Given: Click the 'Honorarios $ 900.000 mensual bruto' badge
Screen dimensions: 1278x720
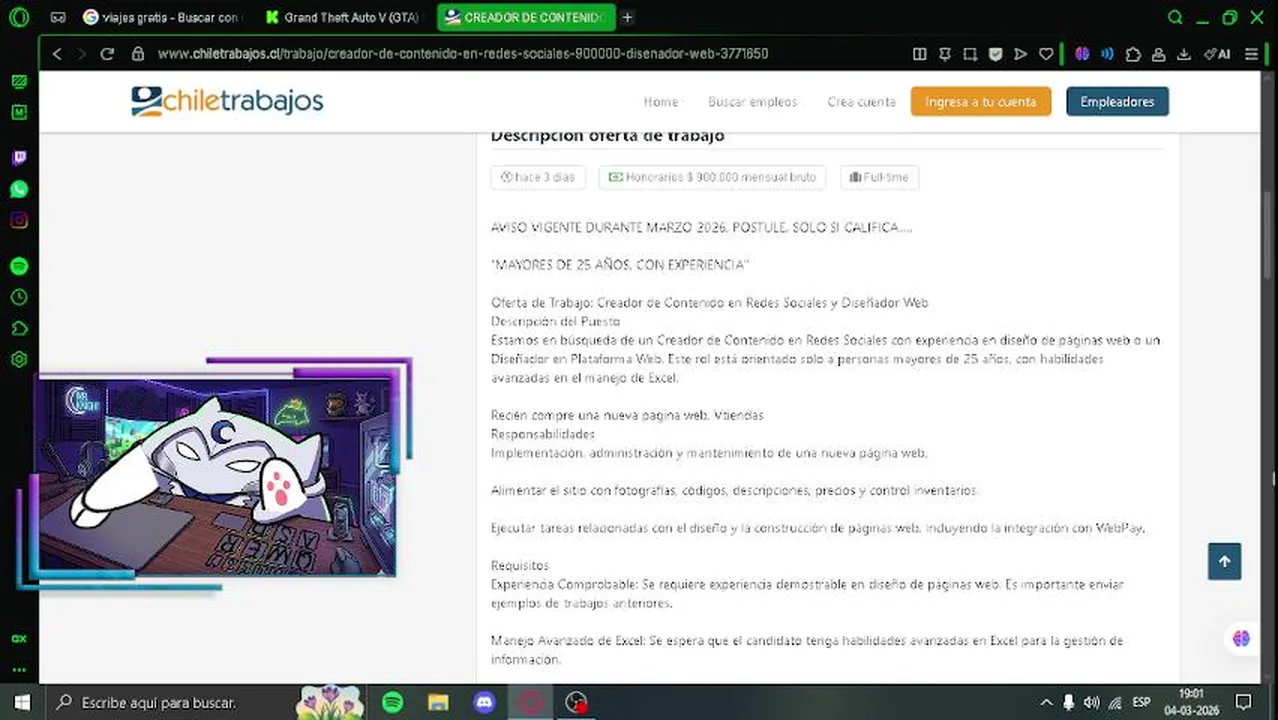Looking at the screenshot, I should pos(713,177).
